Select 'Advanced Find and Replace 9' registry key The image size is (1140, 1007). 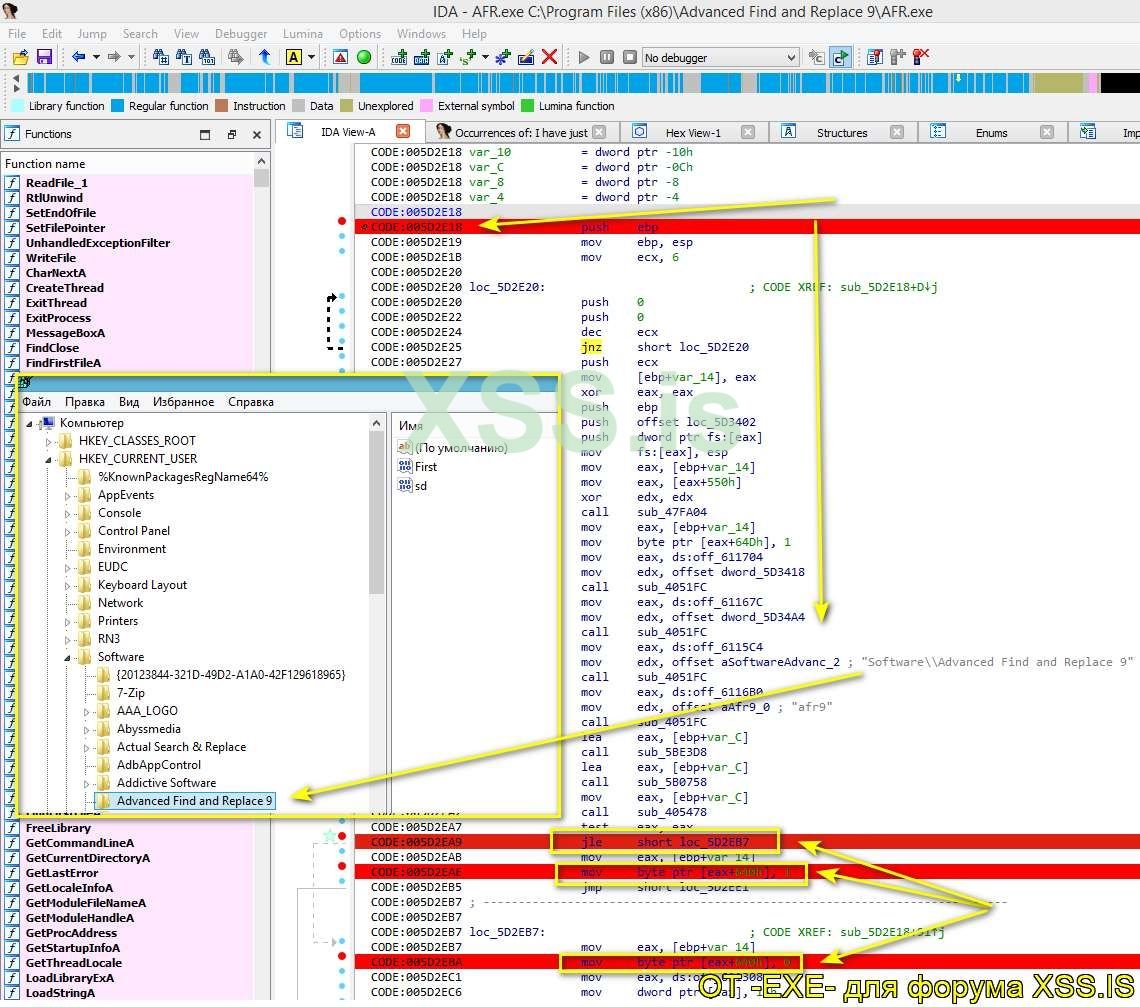[194, 801]
